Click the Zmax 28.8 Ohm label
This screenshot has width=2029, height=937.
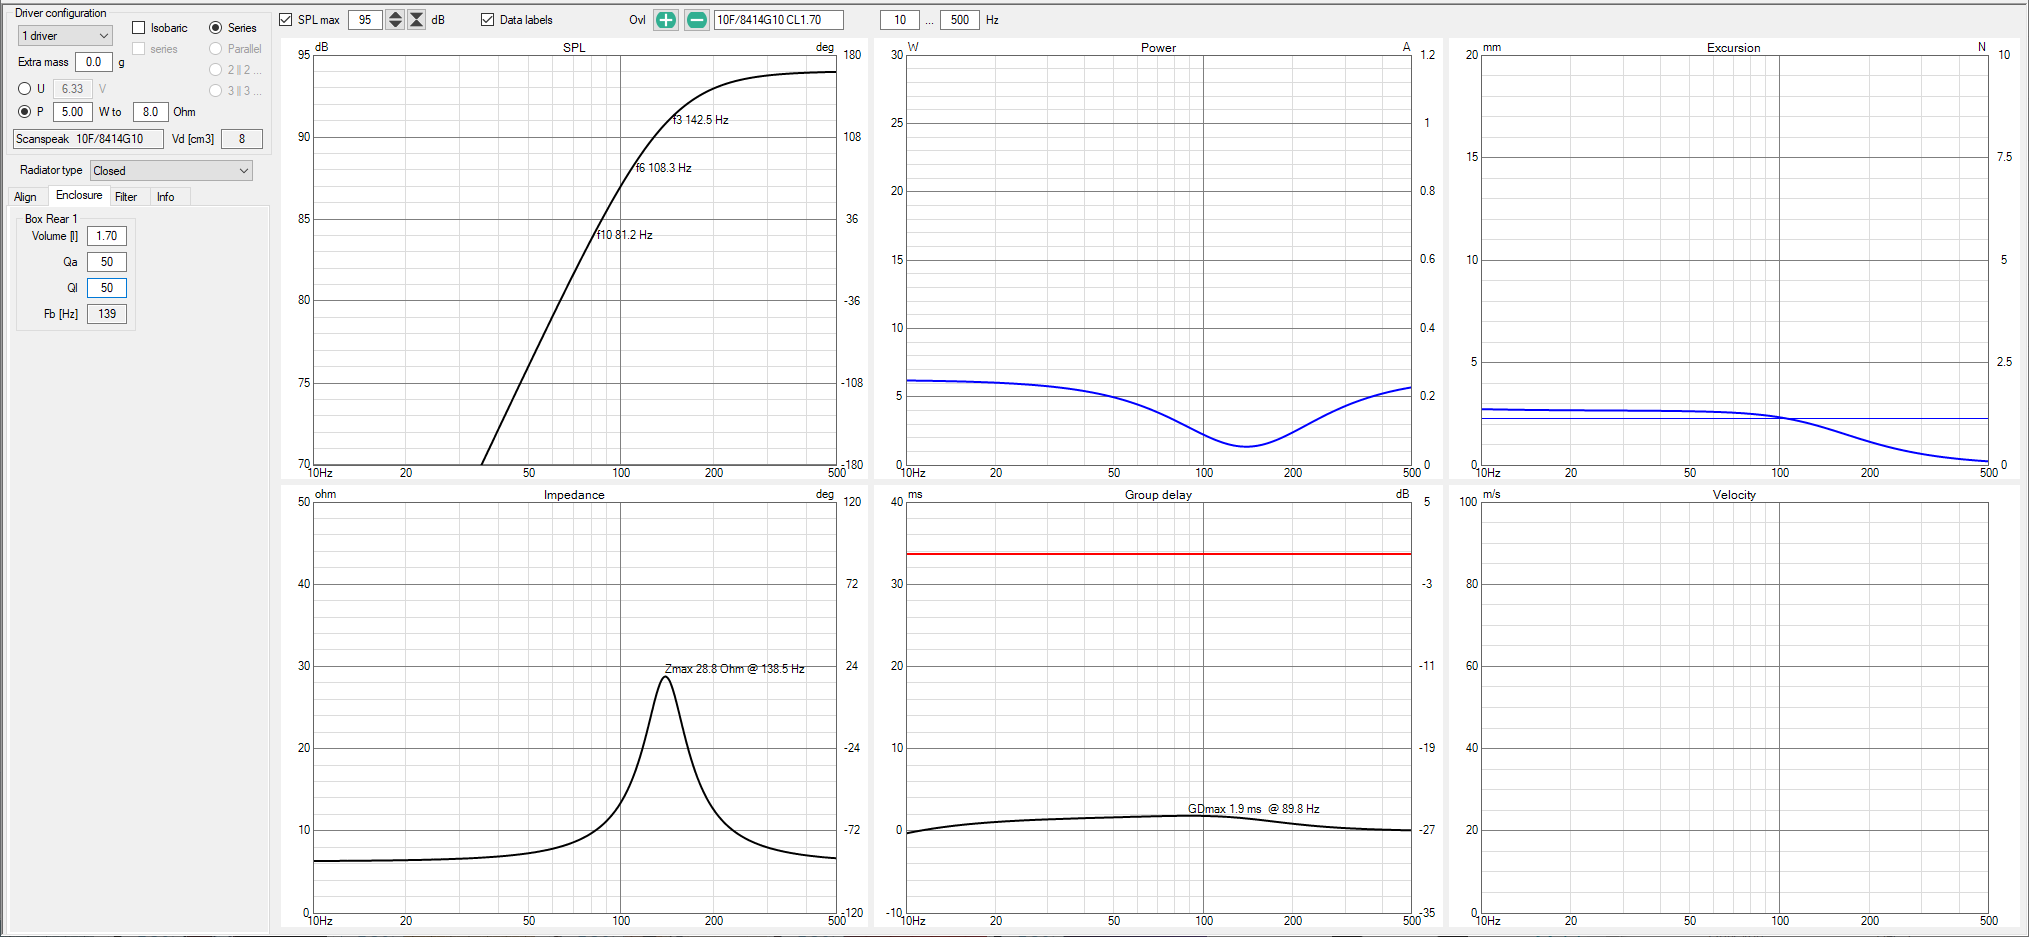(x=735, y=669)
